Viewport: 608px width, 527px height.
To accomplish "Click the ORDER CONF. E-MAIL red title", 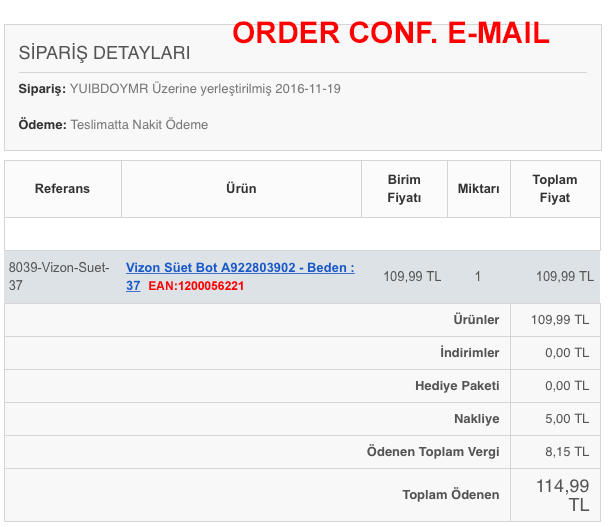I will click(391, 33).
